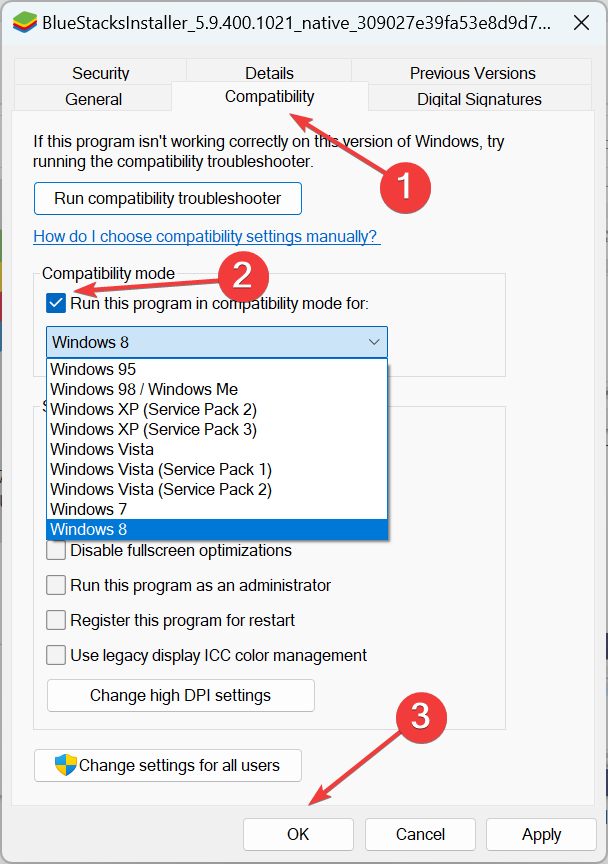Open the Security tab

[x=100, y=73]
